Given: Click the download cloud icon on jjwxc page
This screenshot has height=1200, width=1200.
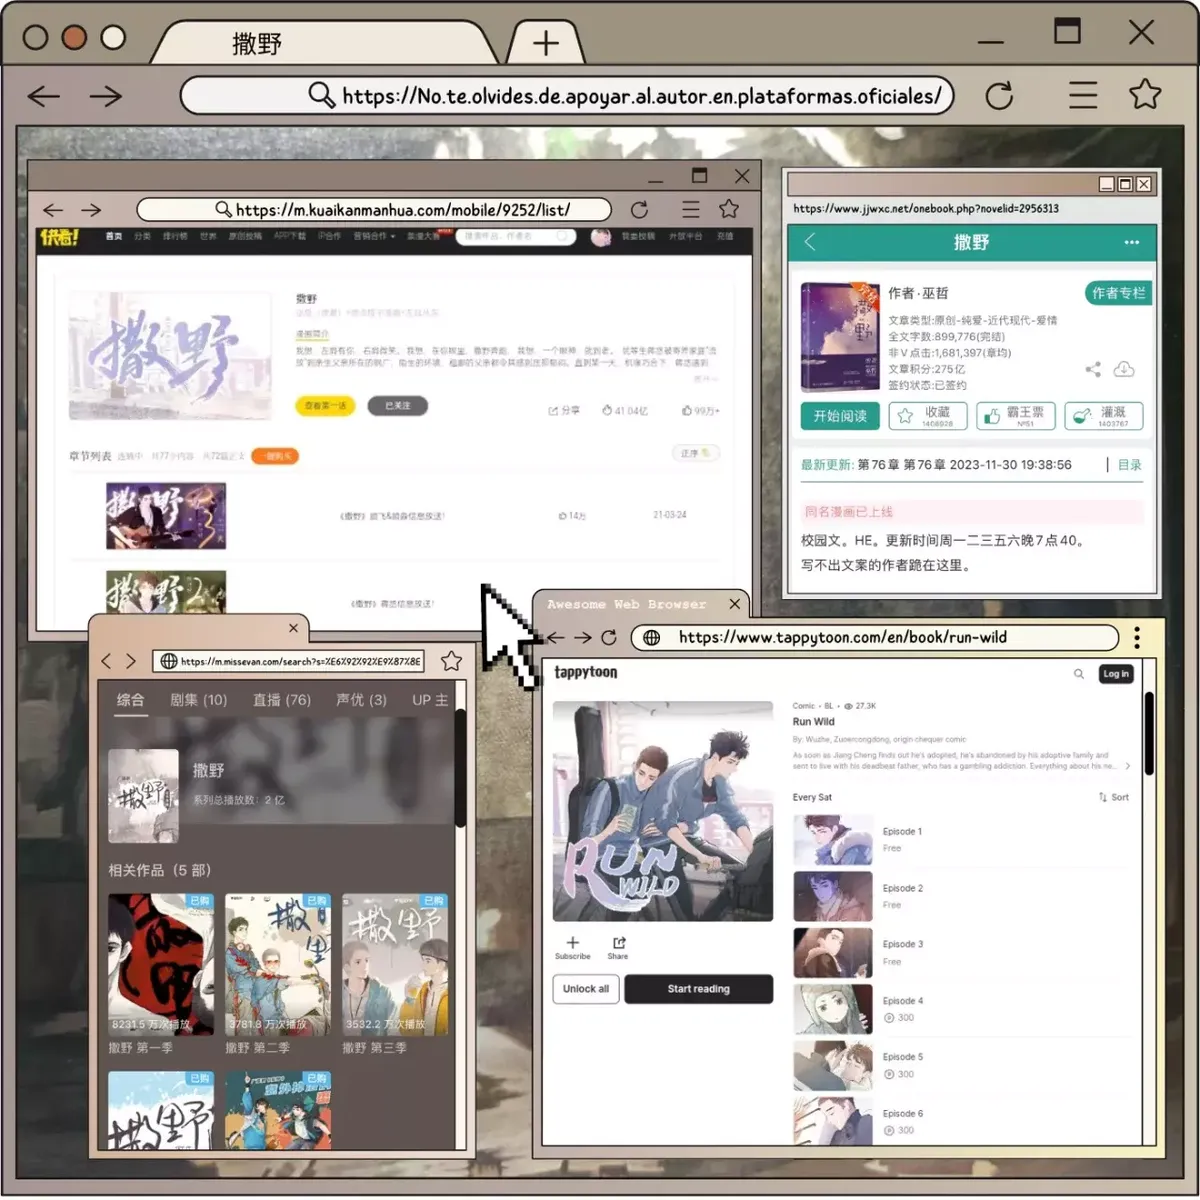Looking at the screenshot, I should 1124,369.
